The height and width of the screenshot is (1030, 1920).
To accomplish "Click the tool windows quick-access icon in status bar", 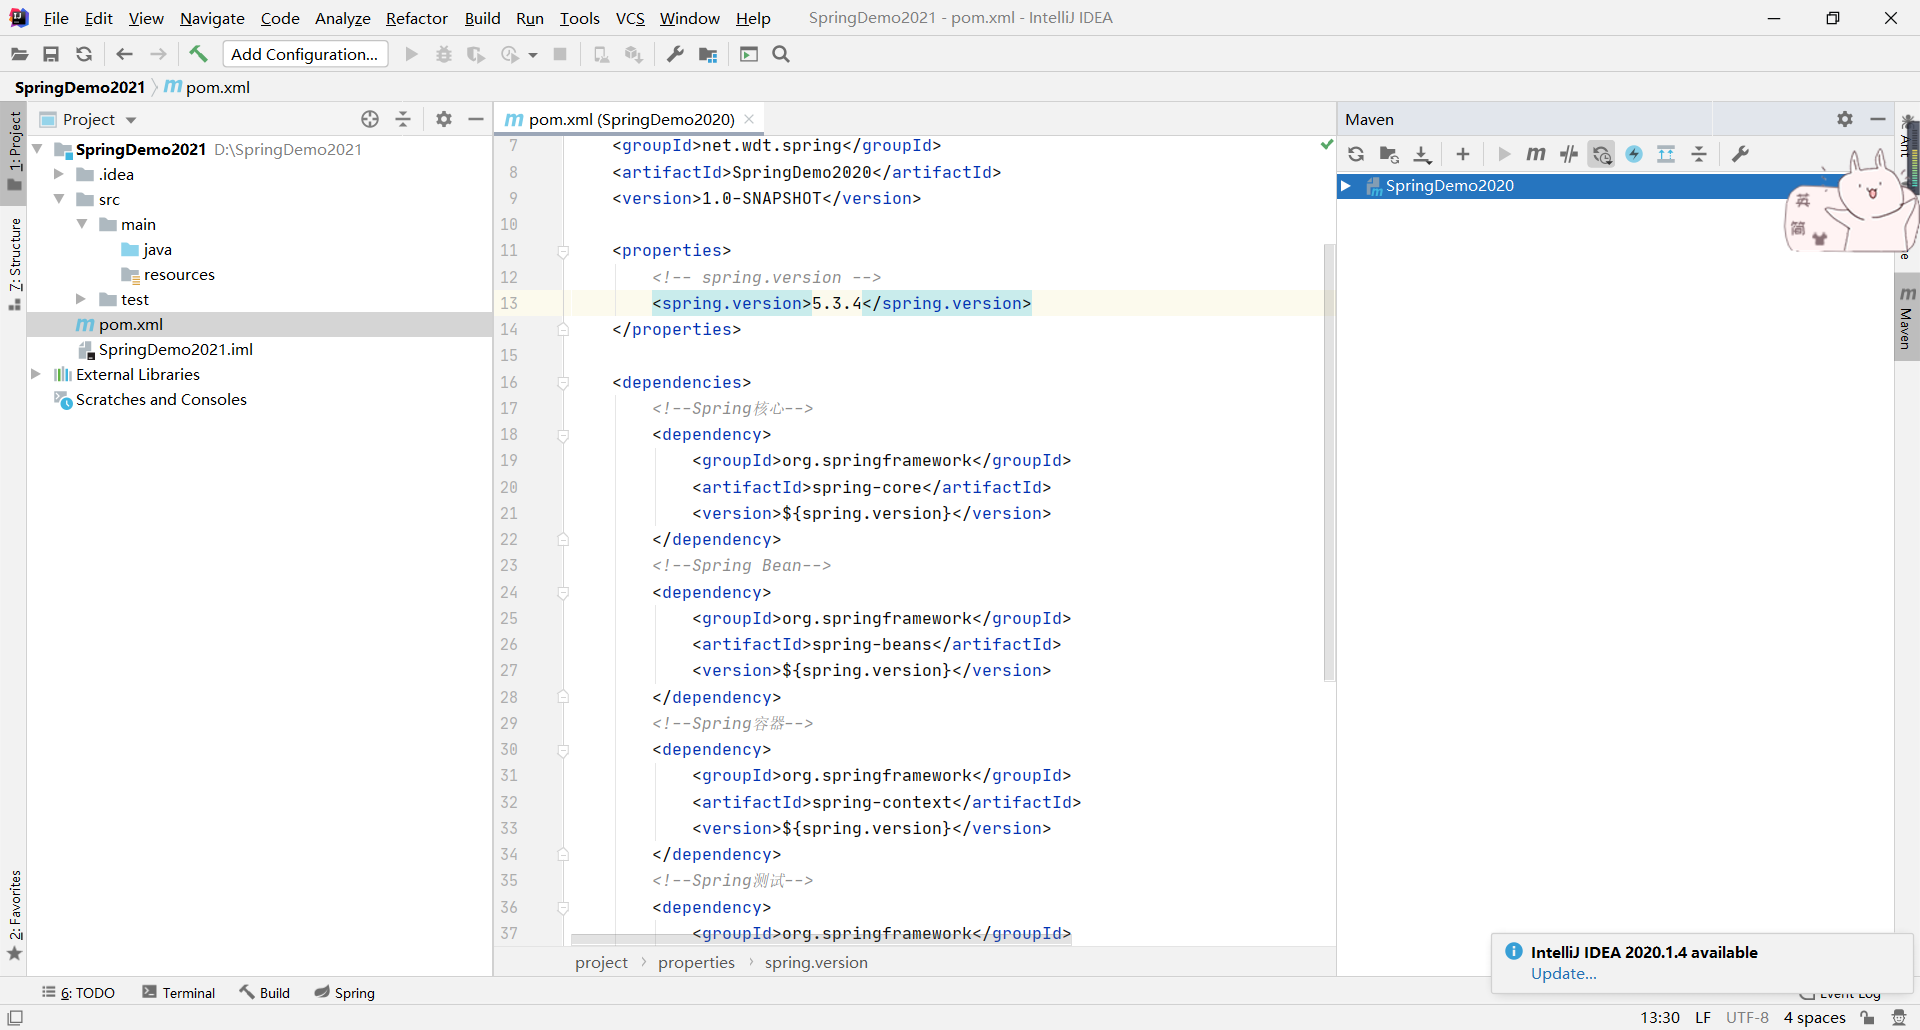I will pos(15,1018).
